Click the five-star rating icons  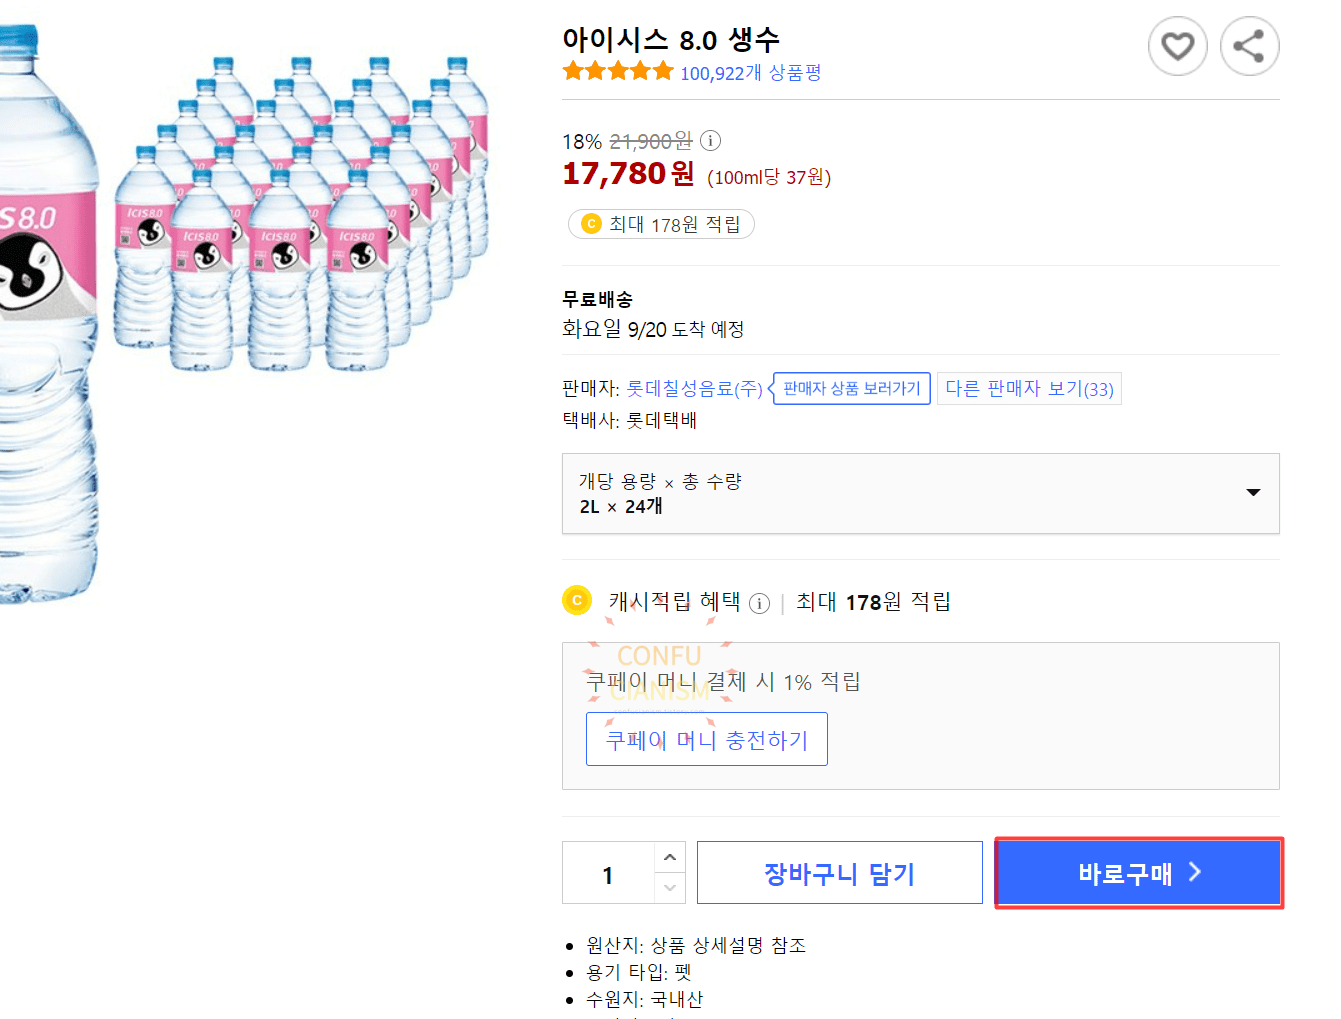pos(618,71)
